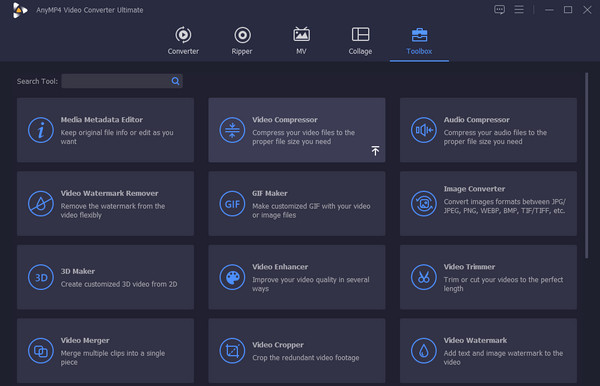Maximize the AnyMP4 window
Image resolution: width=600 pixels, height=386 pixels.
click(568, 10)
